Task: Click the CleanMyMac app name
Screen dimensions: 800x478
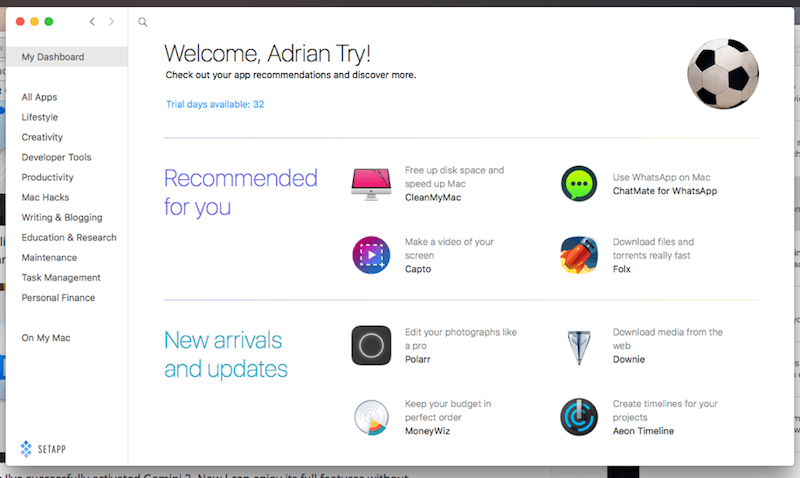Action: (x=433, y=197)
